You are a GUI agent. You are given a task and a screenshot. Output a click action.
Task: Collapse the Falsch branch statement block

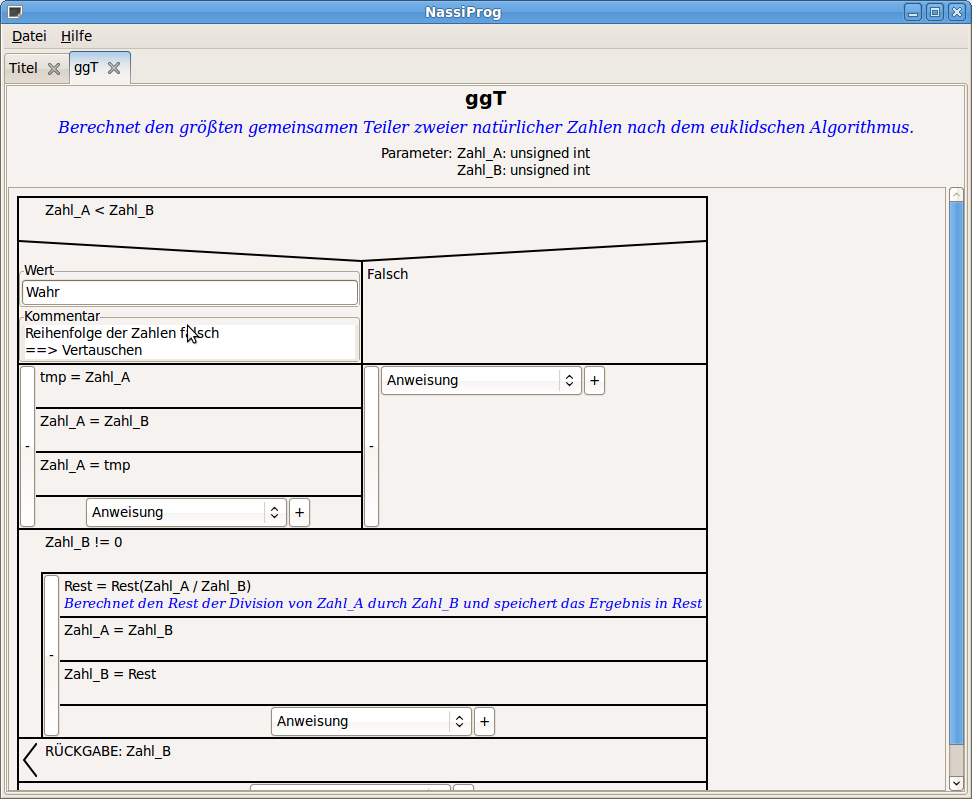[x=371, y=446]
